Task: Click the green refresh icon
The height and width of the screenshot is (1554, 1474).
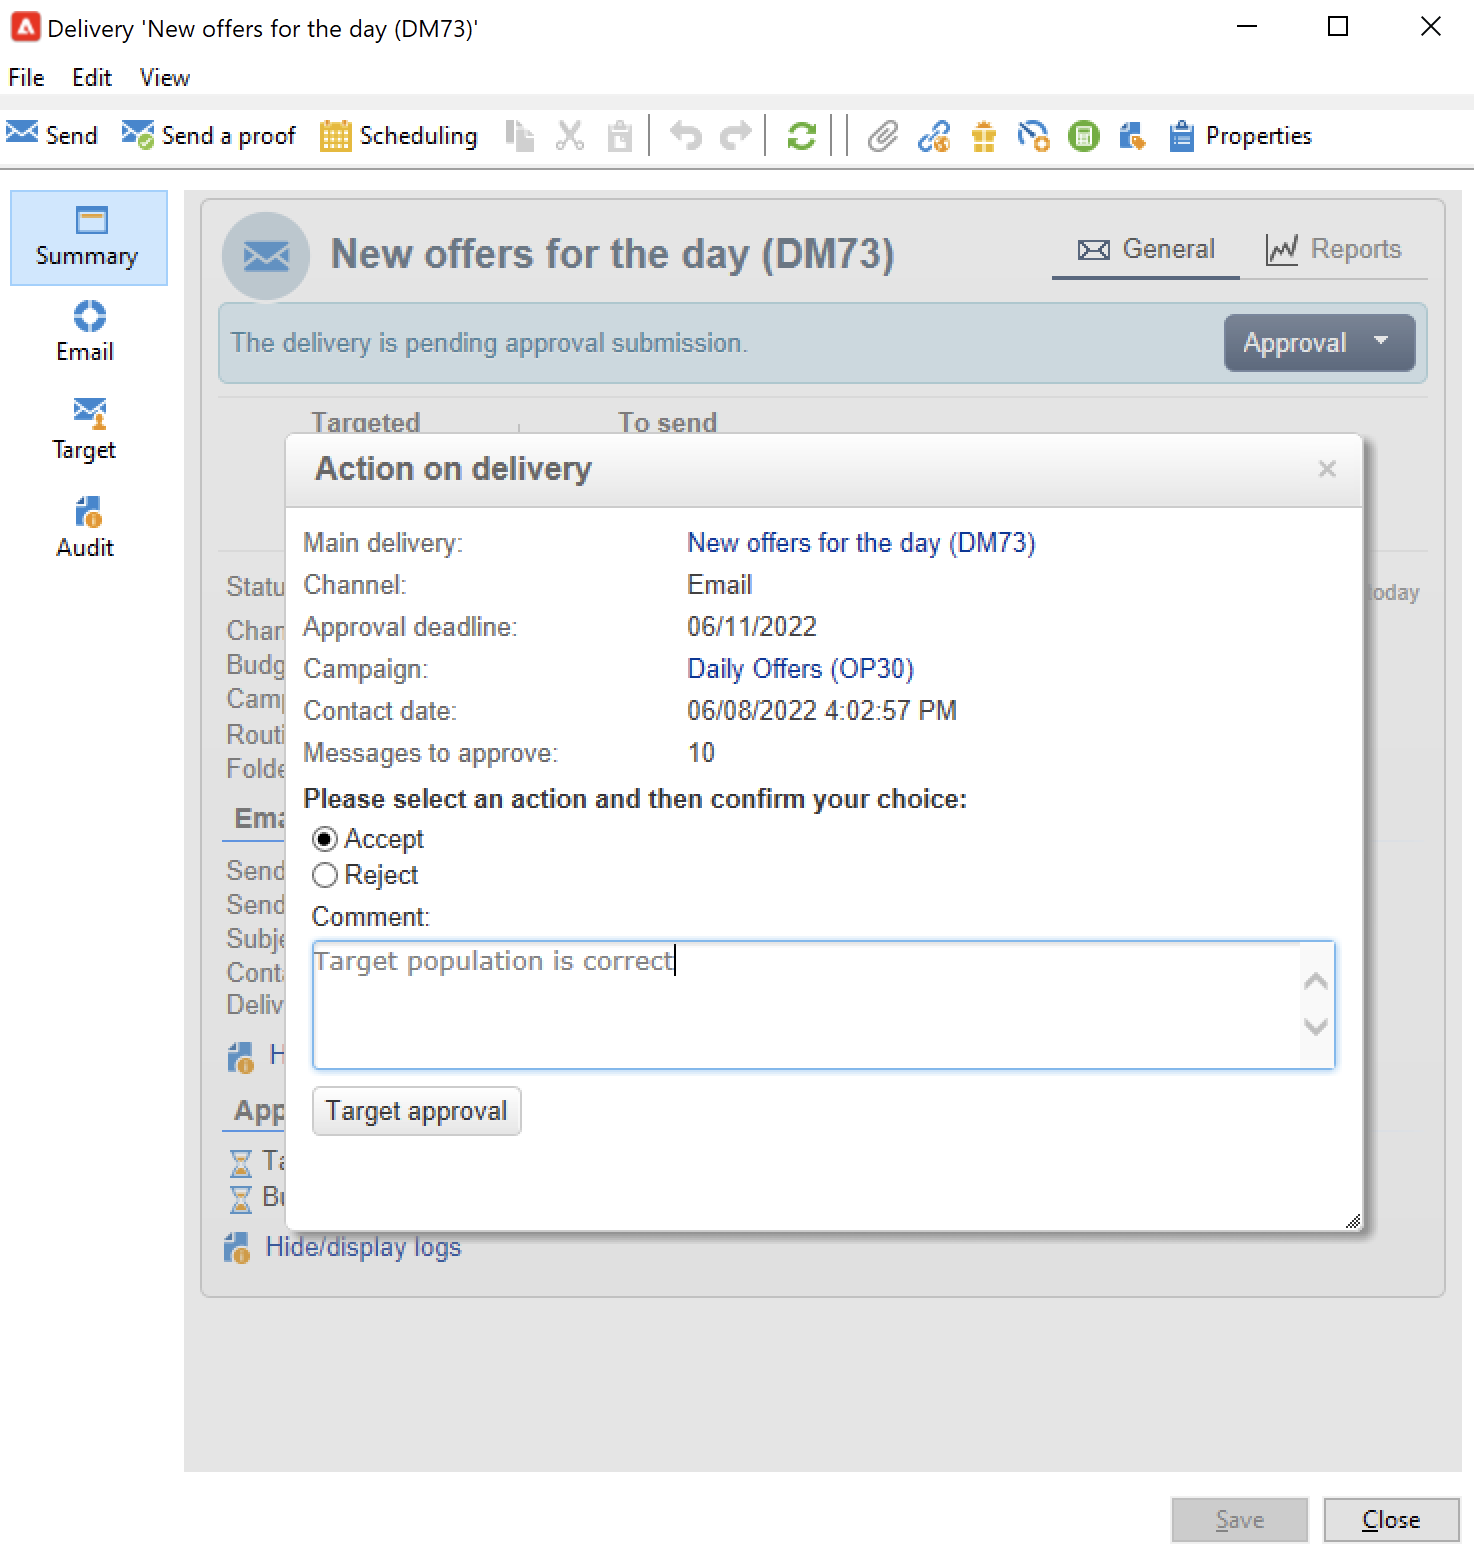Action: [x=801, y=136]
